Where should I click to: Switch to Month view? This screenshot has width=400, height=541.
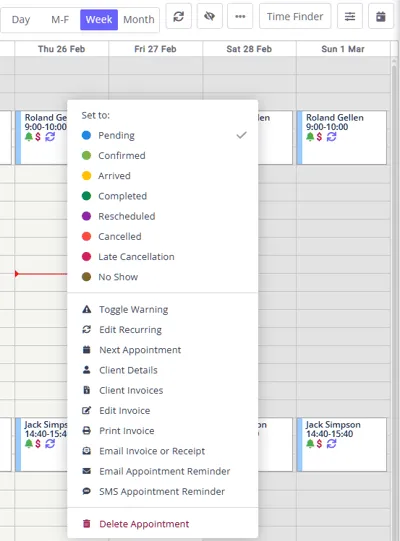[139, 19]
